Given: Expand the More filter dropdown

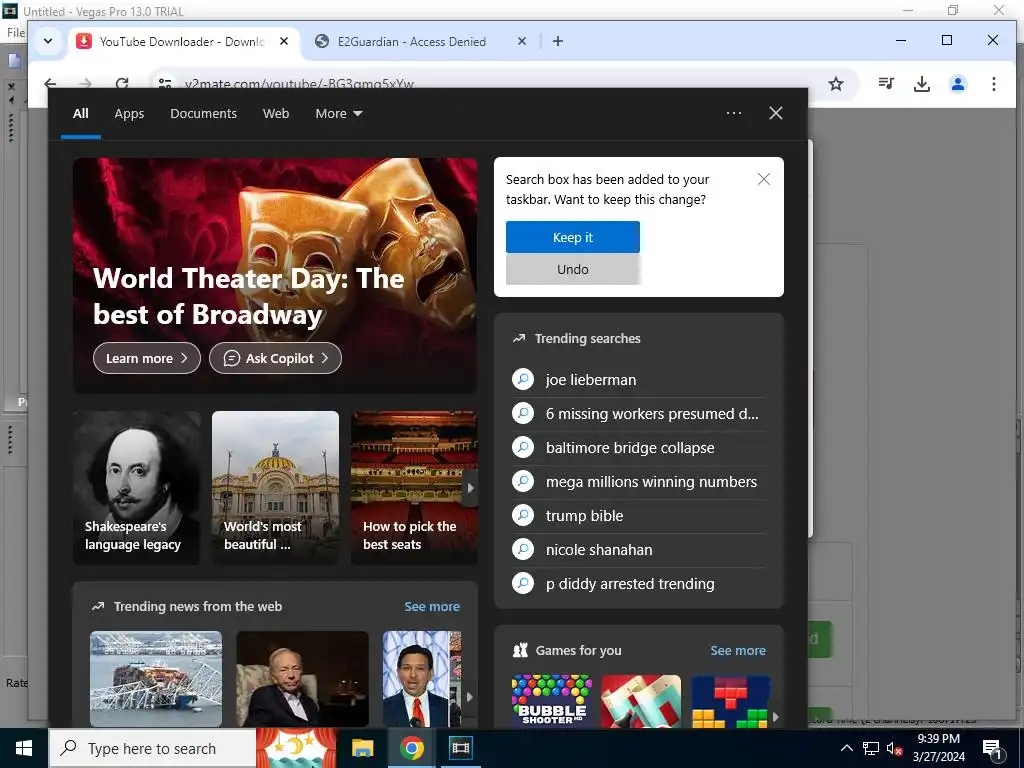Looking at the screenshot, I should coord(338,114).
